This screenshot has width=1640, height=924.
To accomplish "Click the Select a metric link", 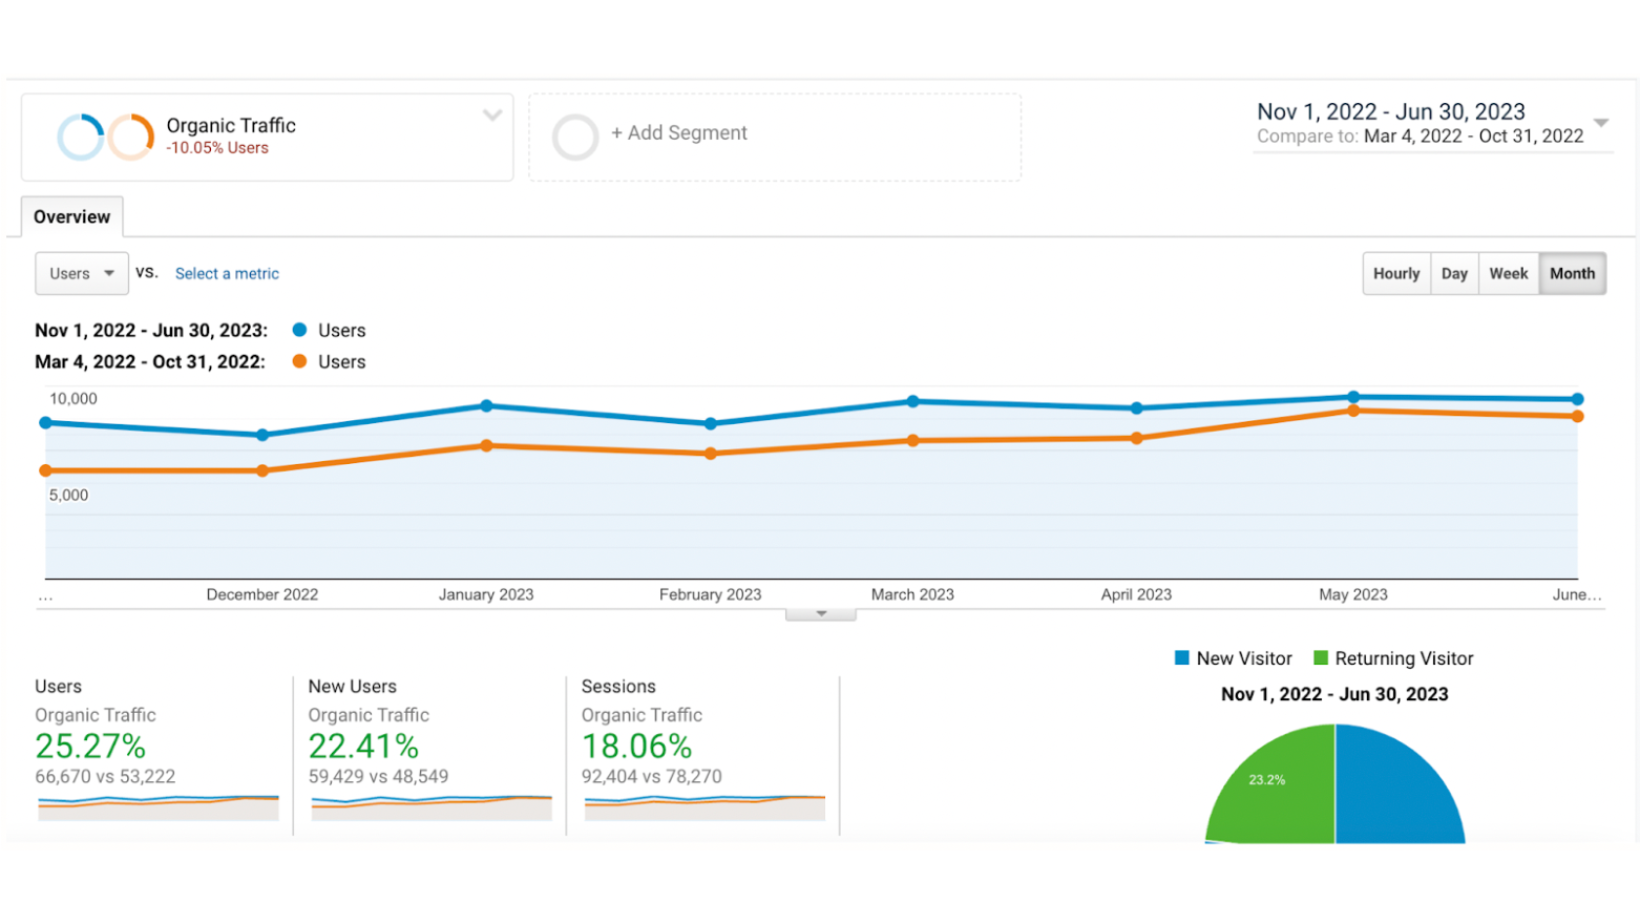I will [x=226, y=273].
